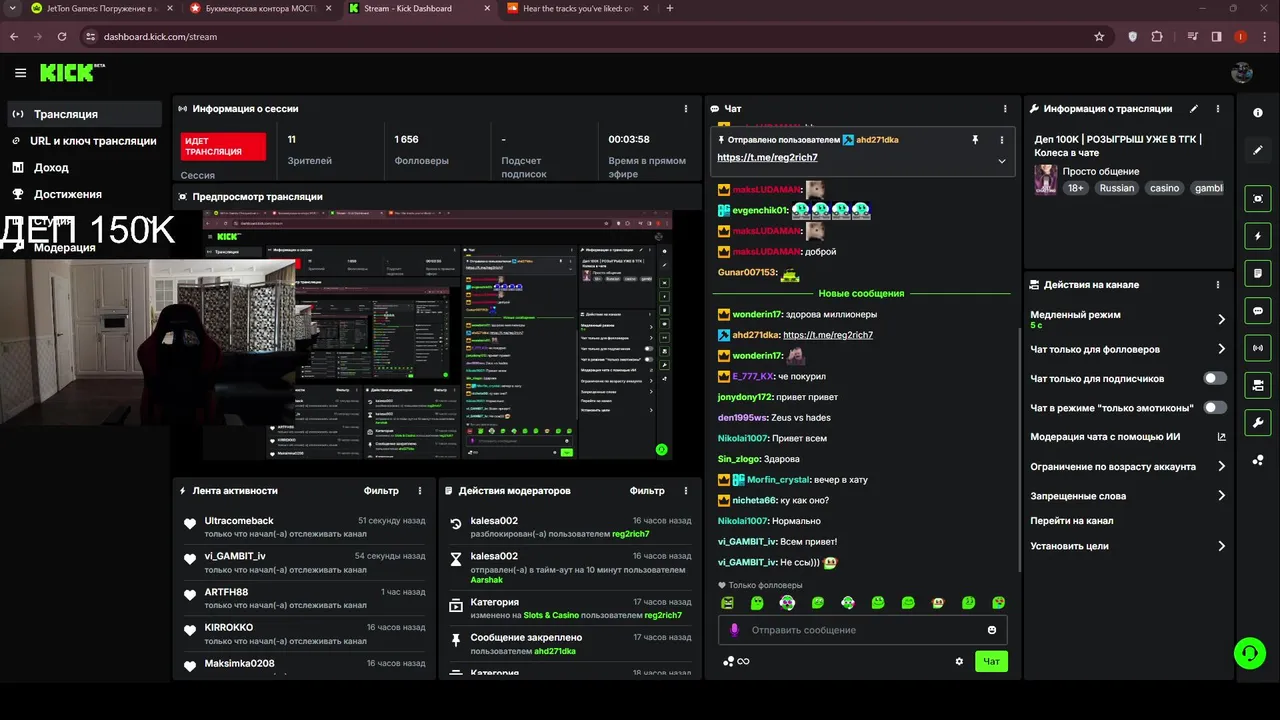Unpin the pinned chat message
1280x720 pixels.
click(x=975, y=140)
